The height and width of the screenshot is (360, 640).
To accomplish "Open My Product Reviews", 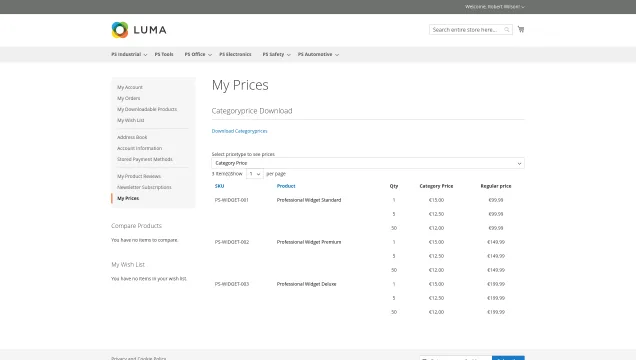I will 139,176.
